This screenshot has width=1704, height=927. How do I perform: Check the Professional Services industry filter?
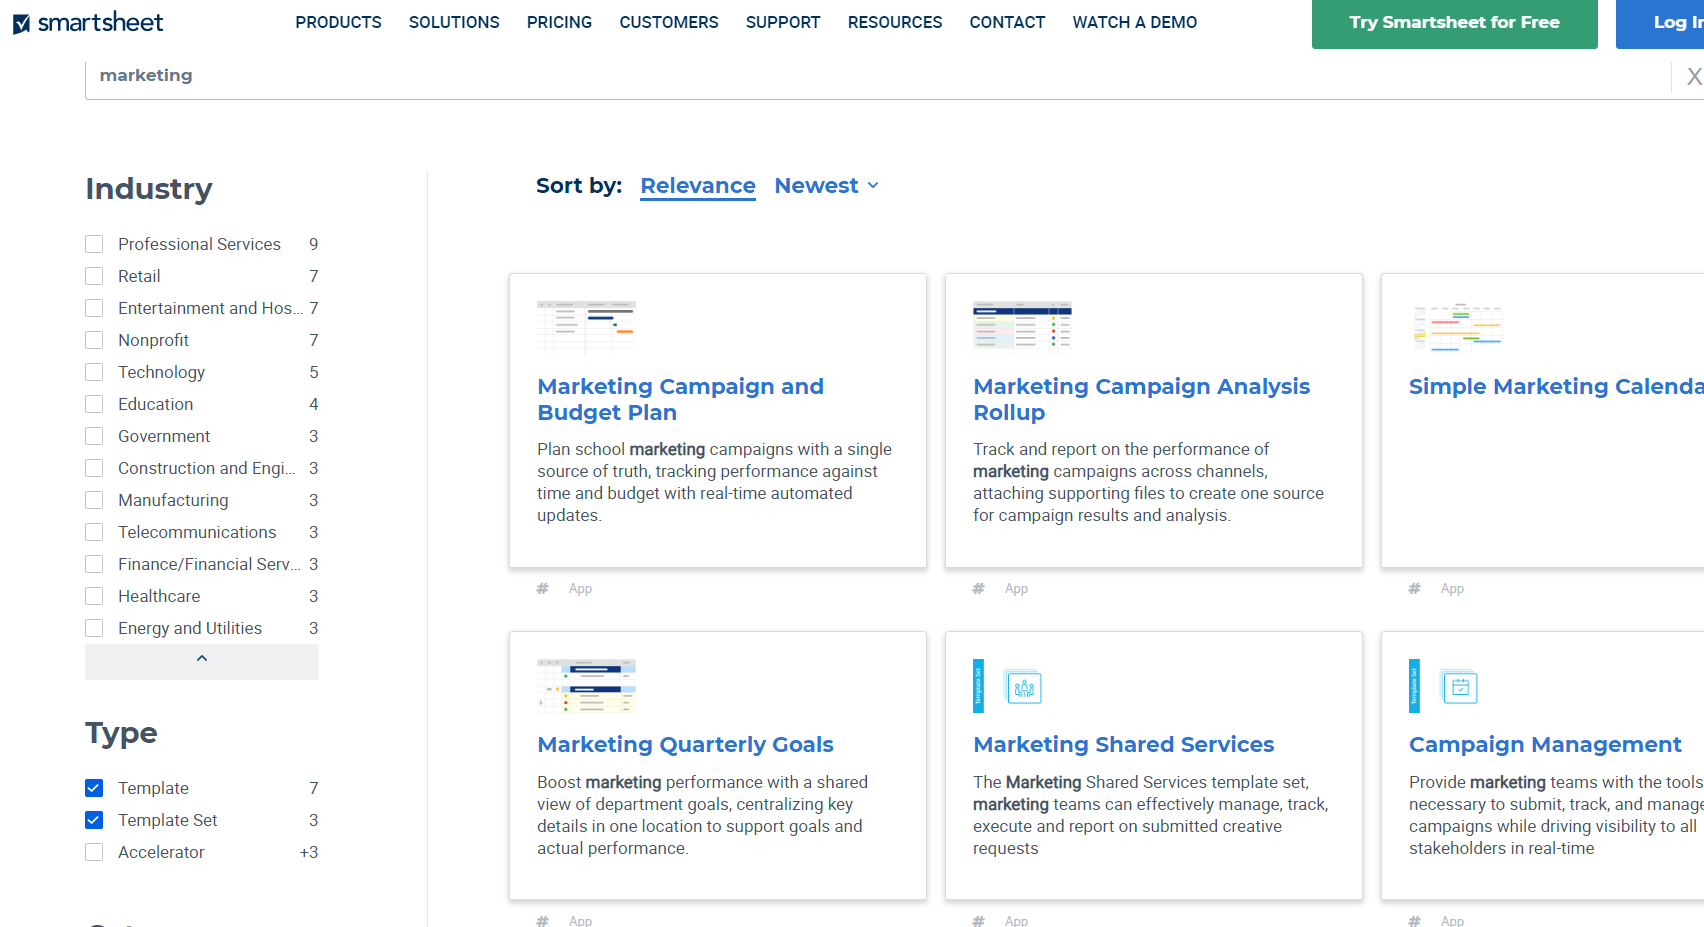click(x=94, y=244)
